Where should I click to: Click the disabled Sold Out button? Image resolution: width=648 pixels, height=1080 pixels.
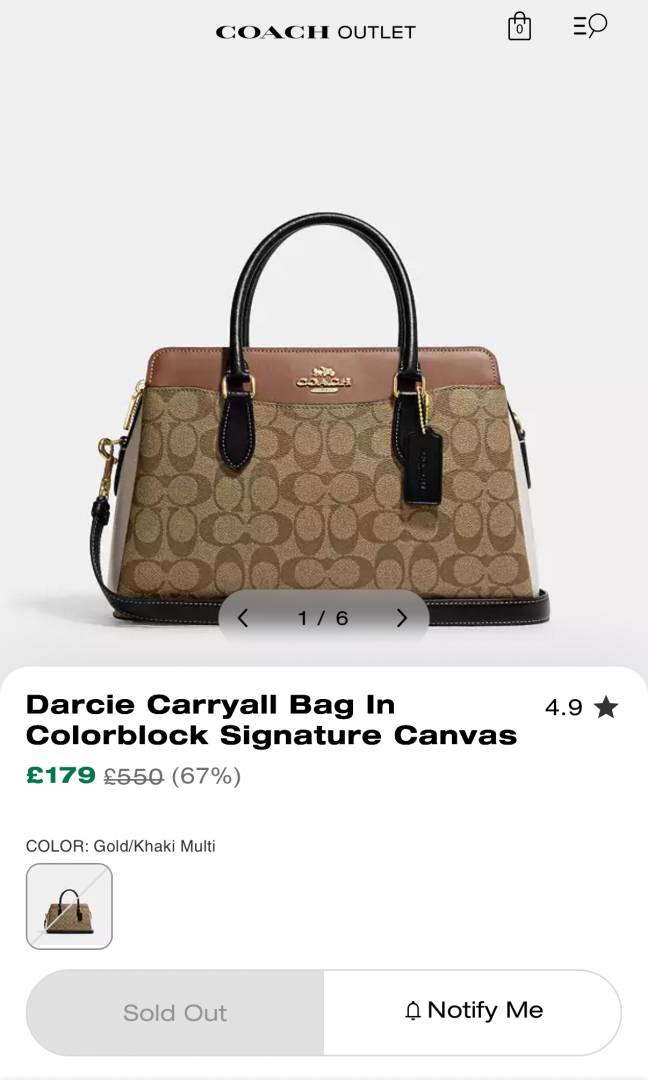click(175, 1012)
